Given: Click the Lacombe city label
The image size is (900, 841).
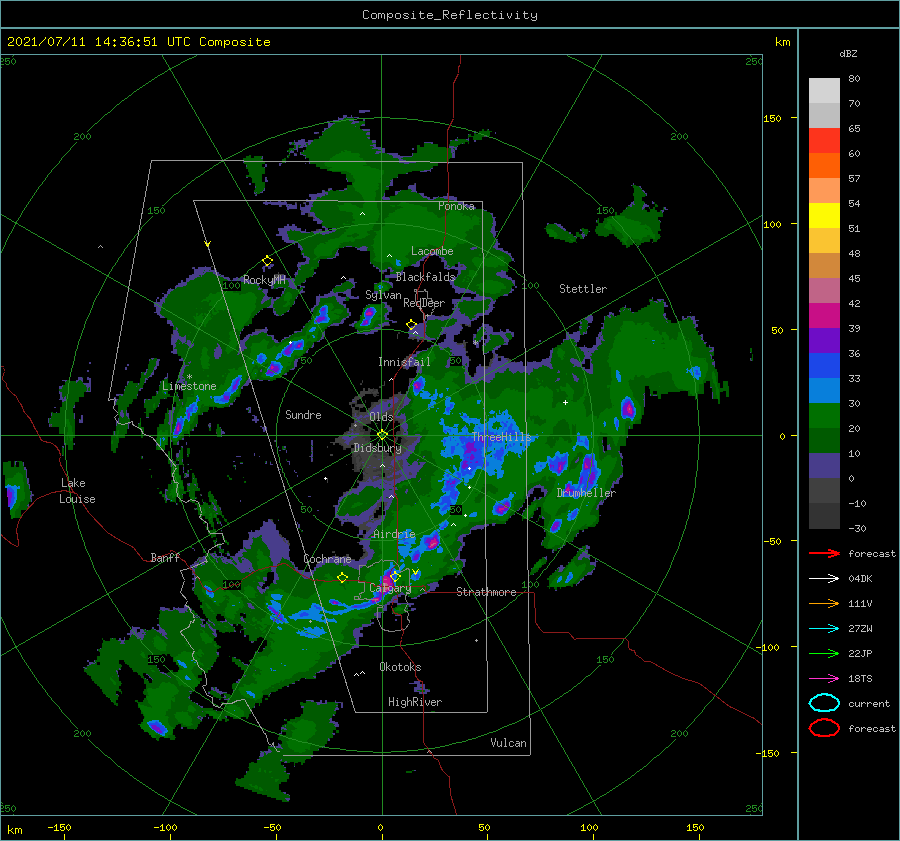Looking at the screenshot, I should [432, 251].
